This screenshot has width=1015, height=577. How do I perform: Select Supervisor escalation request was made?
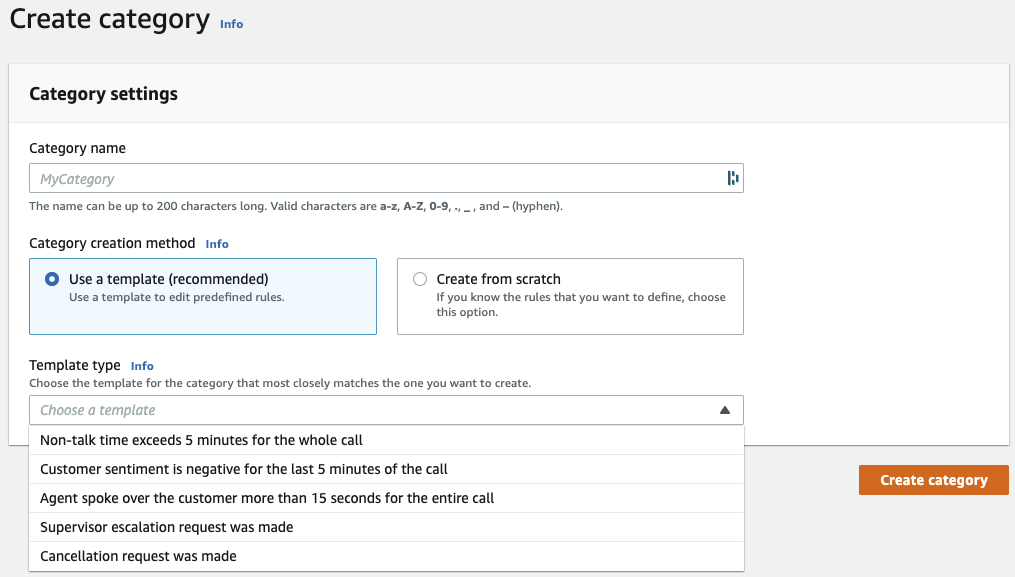point(166,527)
